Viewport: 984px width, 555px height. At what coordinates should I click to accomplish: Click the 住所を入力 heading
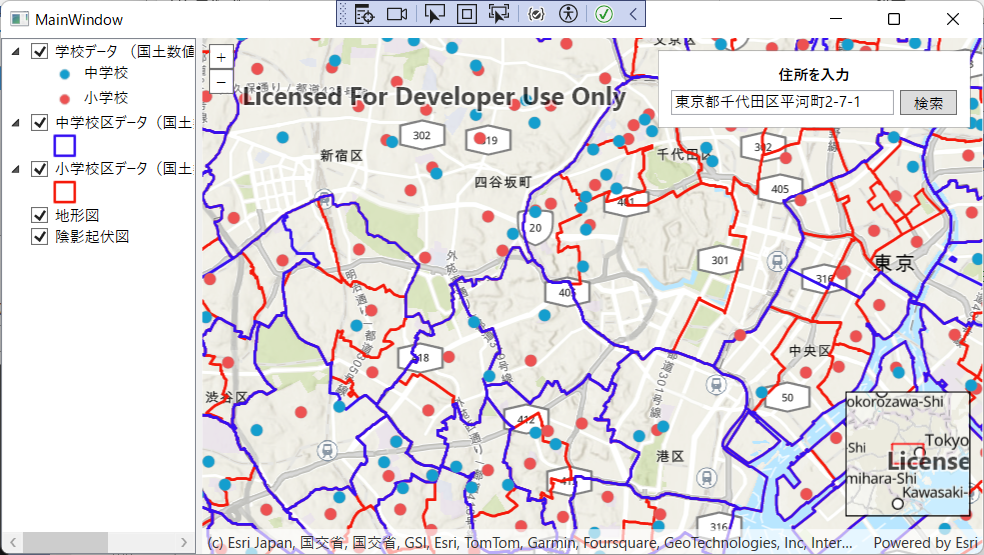click(814, 75)
